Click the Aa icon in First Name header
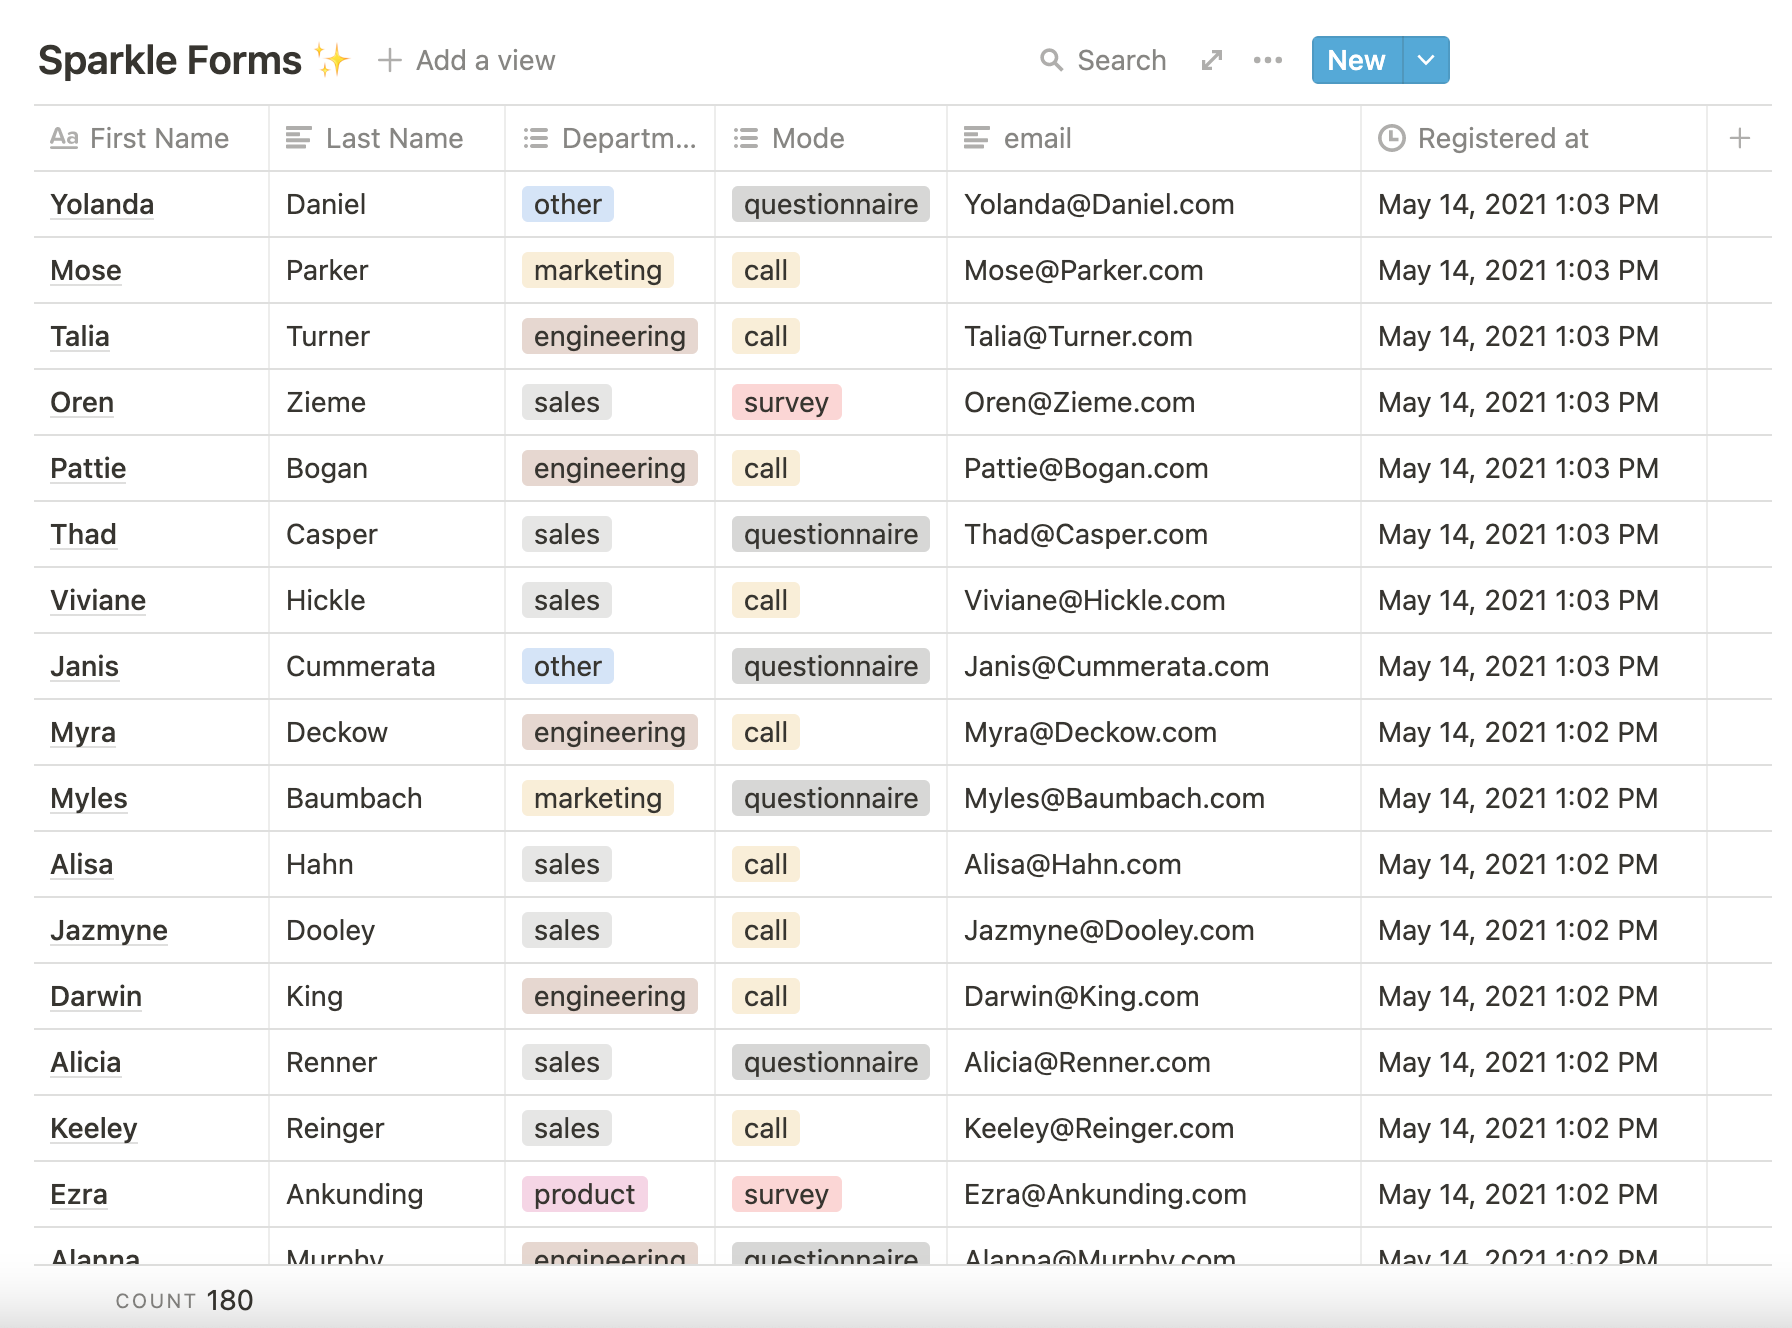 coord(64,138)
